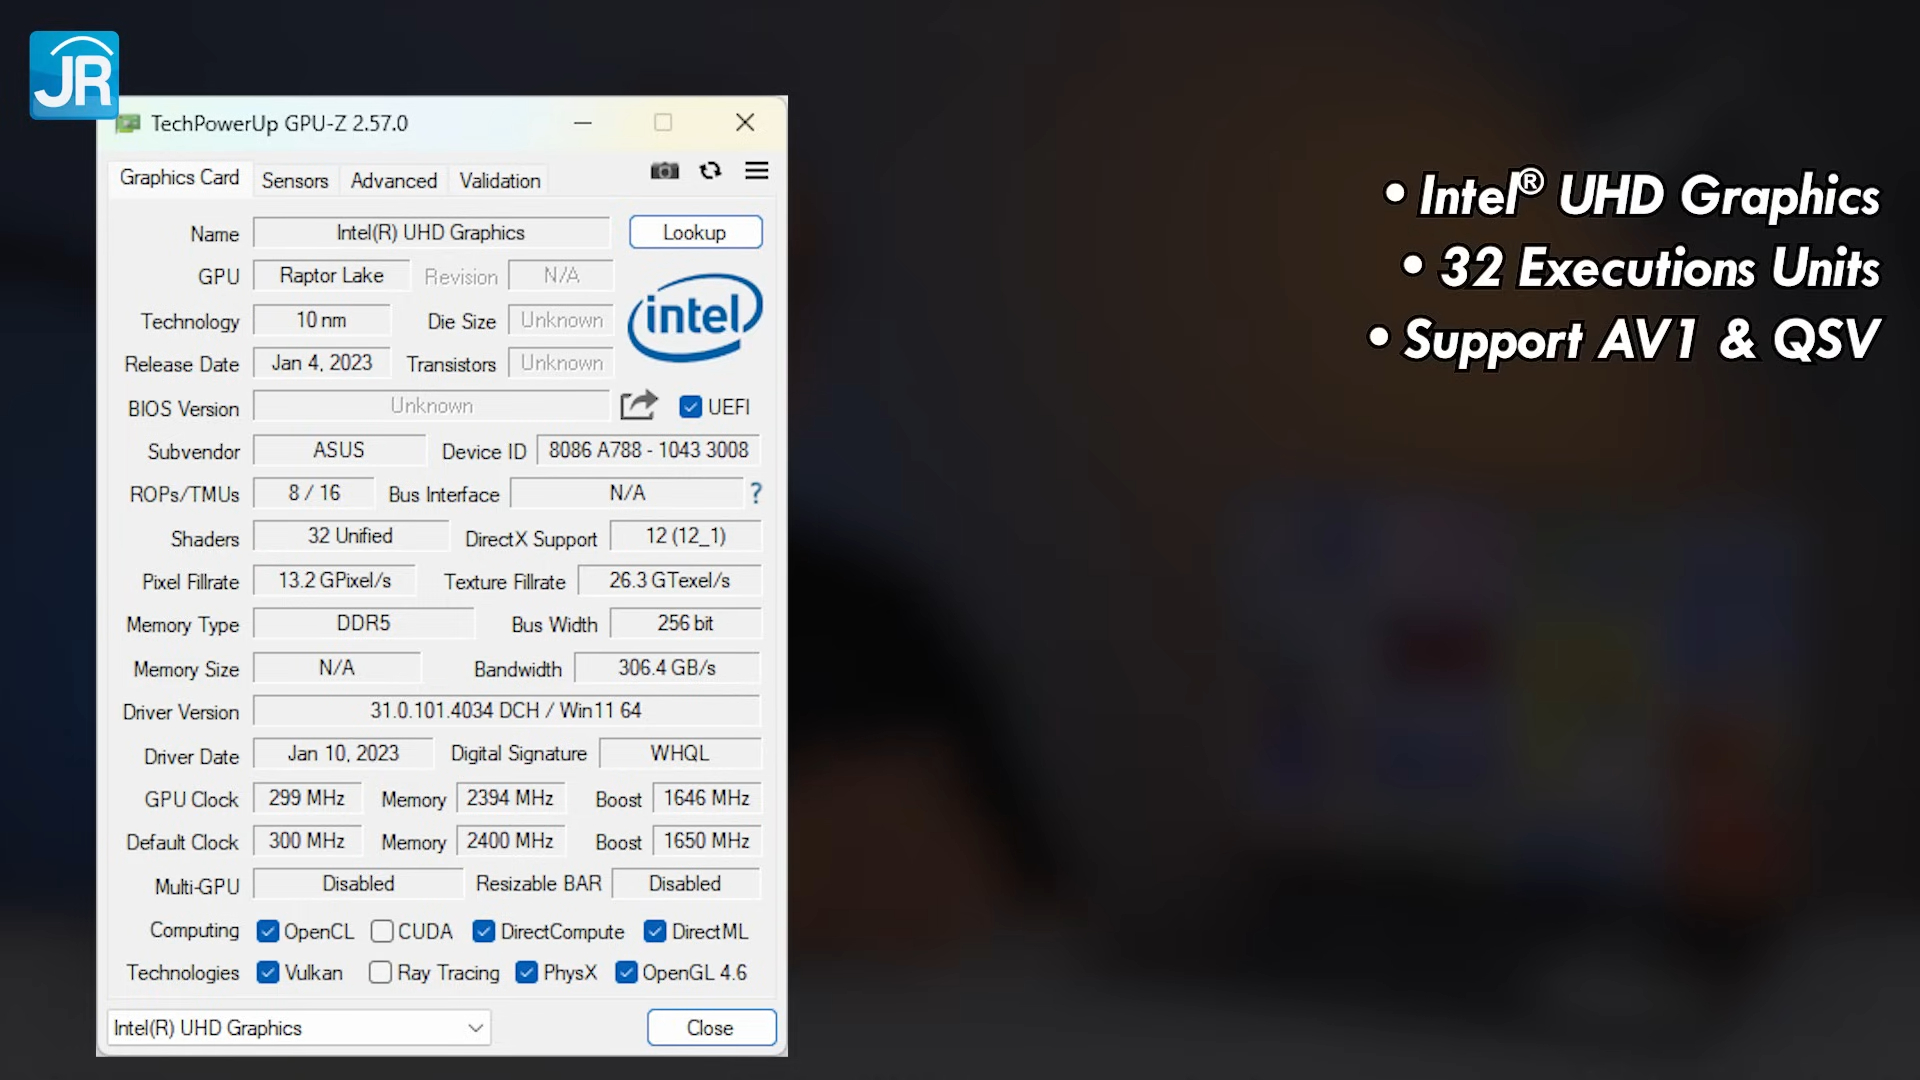The height and width of the screenshot is (1080, 1920).
Task: Select the Device ID value field
Action: pos(647,450)
